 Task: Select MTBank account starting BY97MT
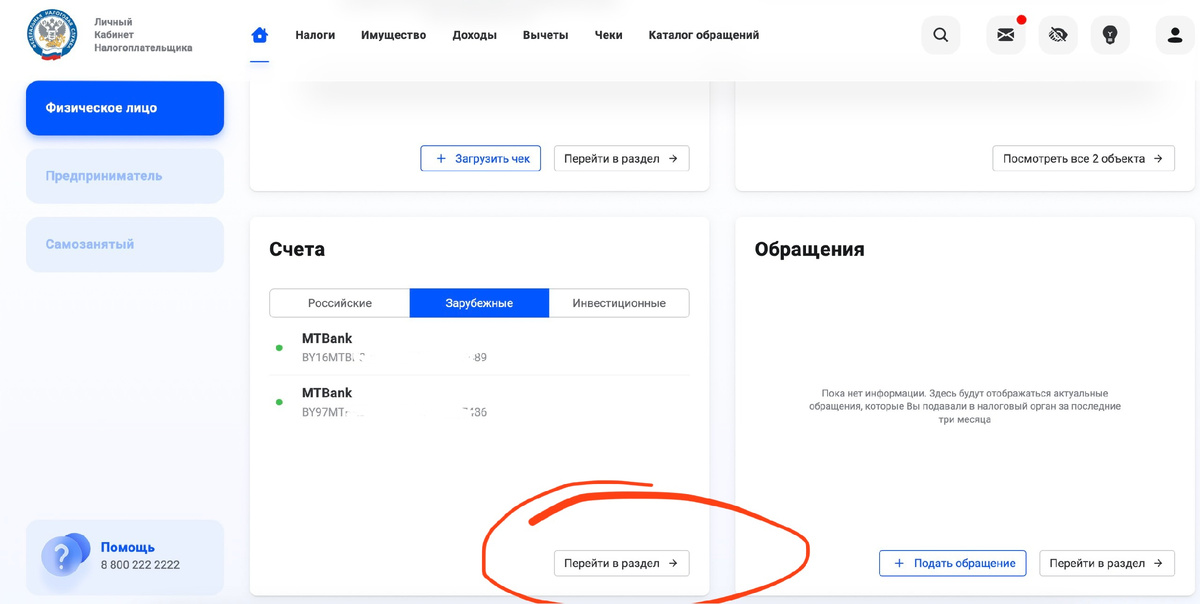(x=479, y=402)
